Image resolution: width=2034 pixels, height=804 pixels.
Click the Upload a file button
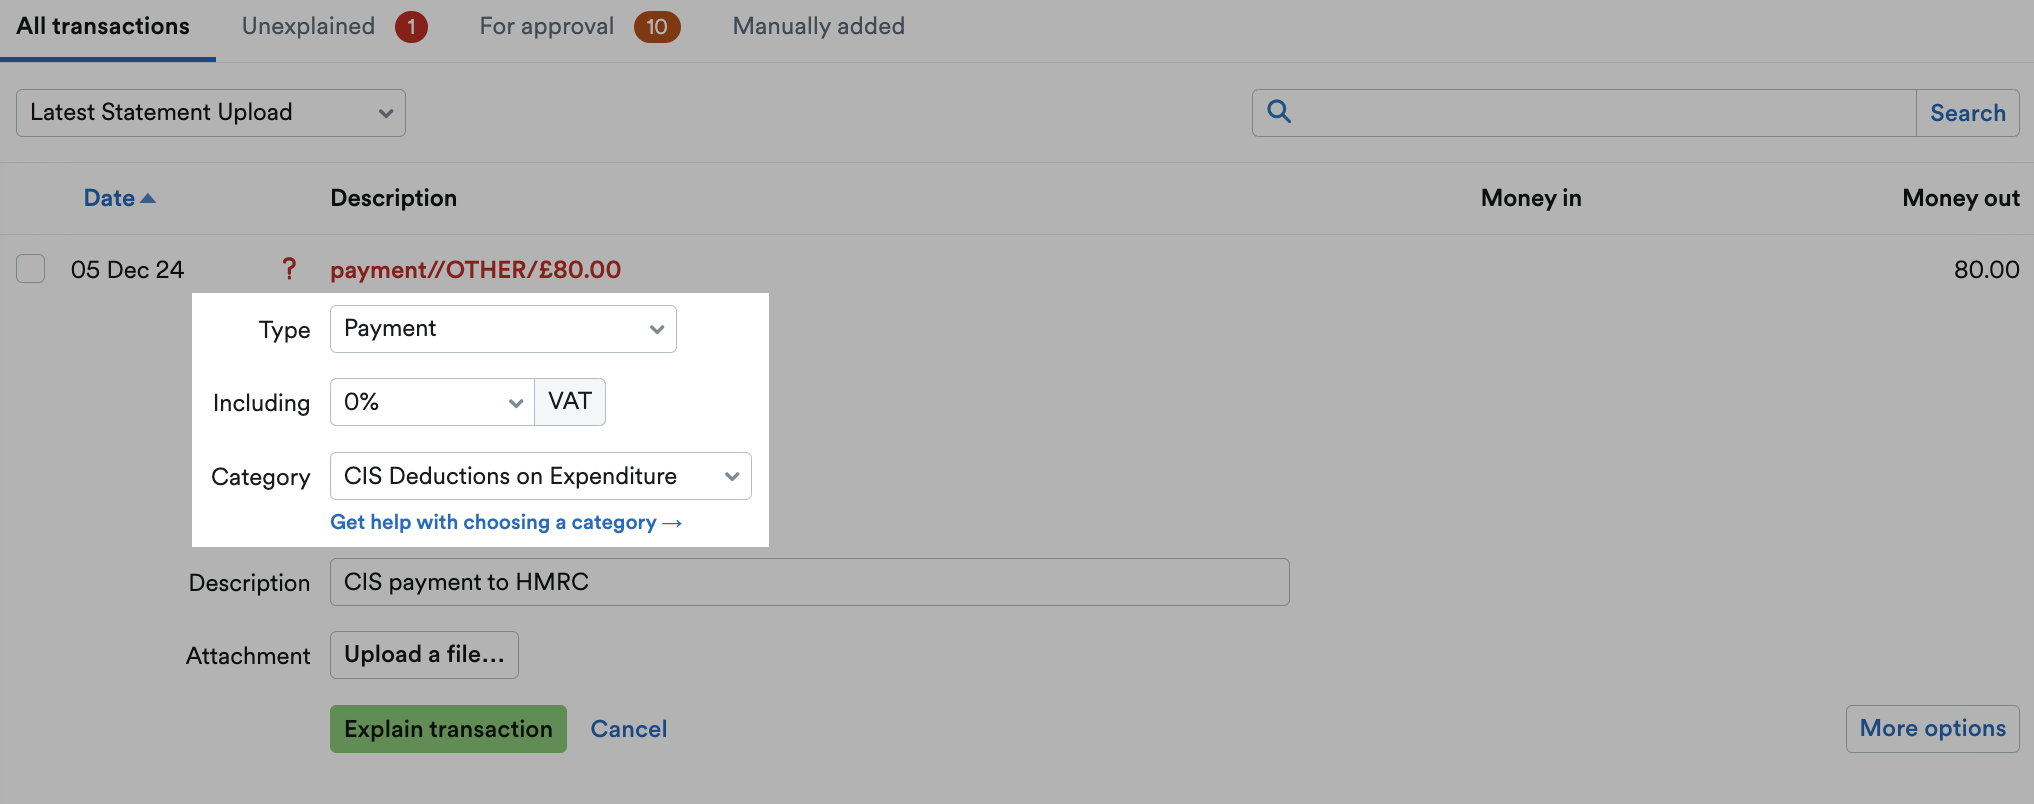424,655
